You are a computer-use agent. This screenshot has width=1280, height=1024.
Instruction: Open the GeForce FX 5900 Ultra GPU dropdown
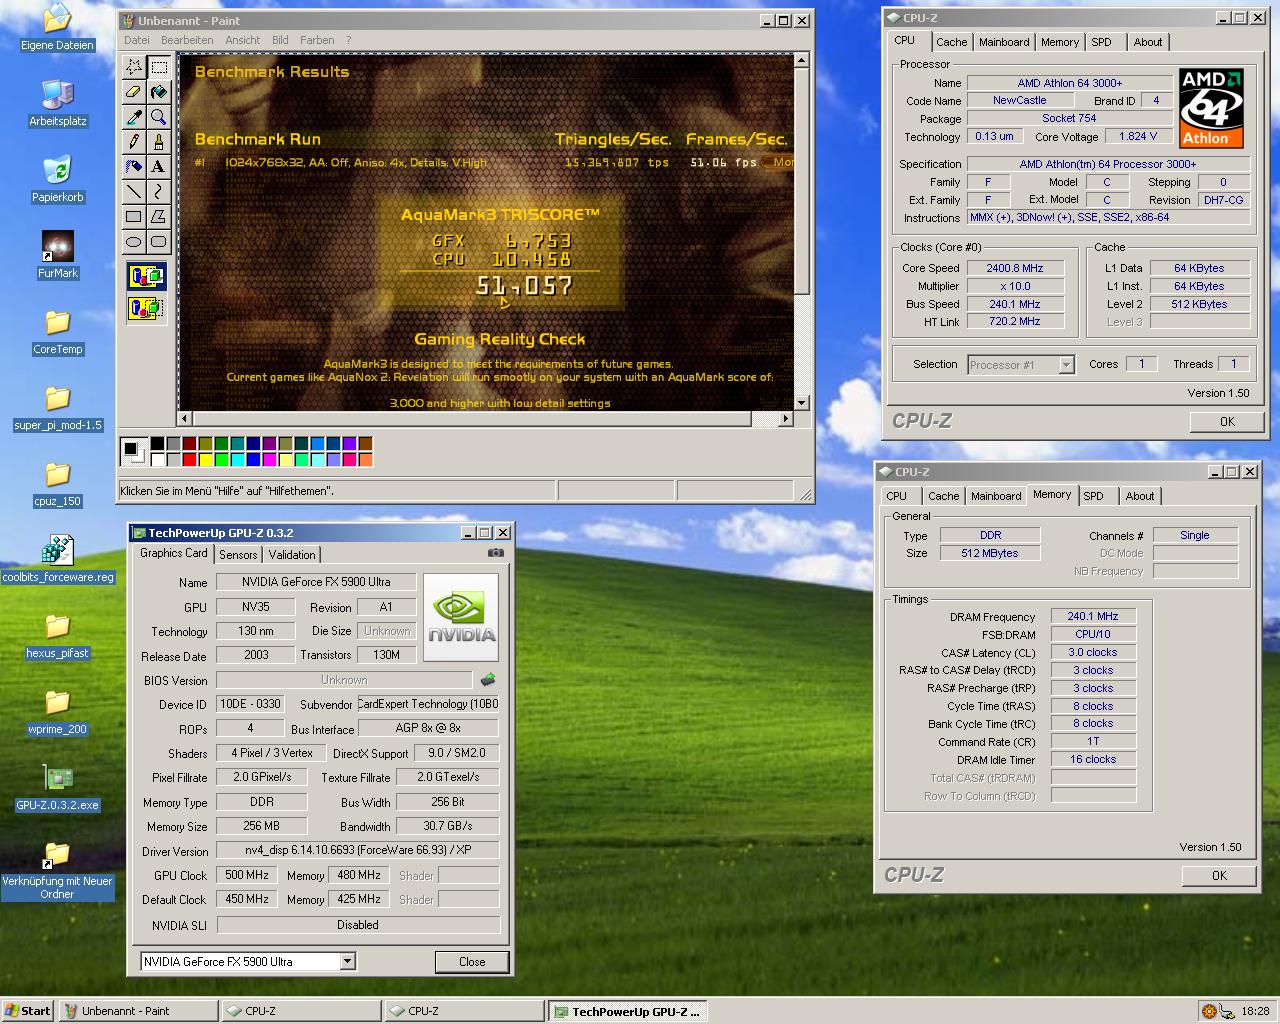[x=347, y=962]
